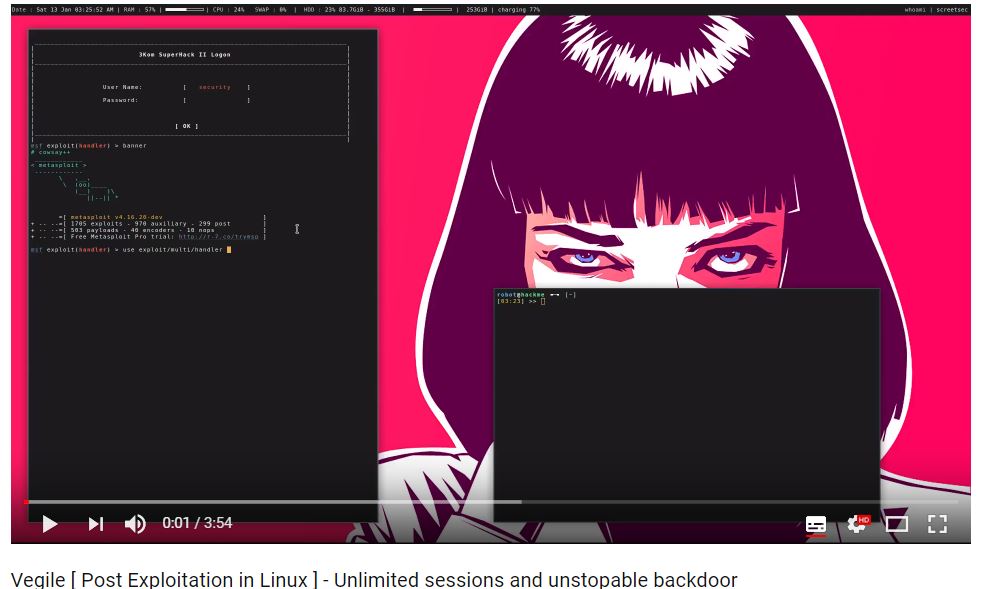The height and width of the screenshot is (589, 985).
Task: Click the 'CPU : 24%' status entry
Action: (x=228, y=10)
